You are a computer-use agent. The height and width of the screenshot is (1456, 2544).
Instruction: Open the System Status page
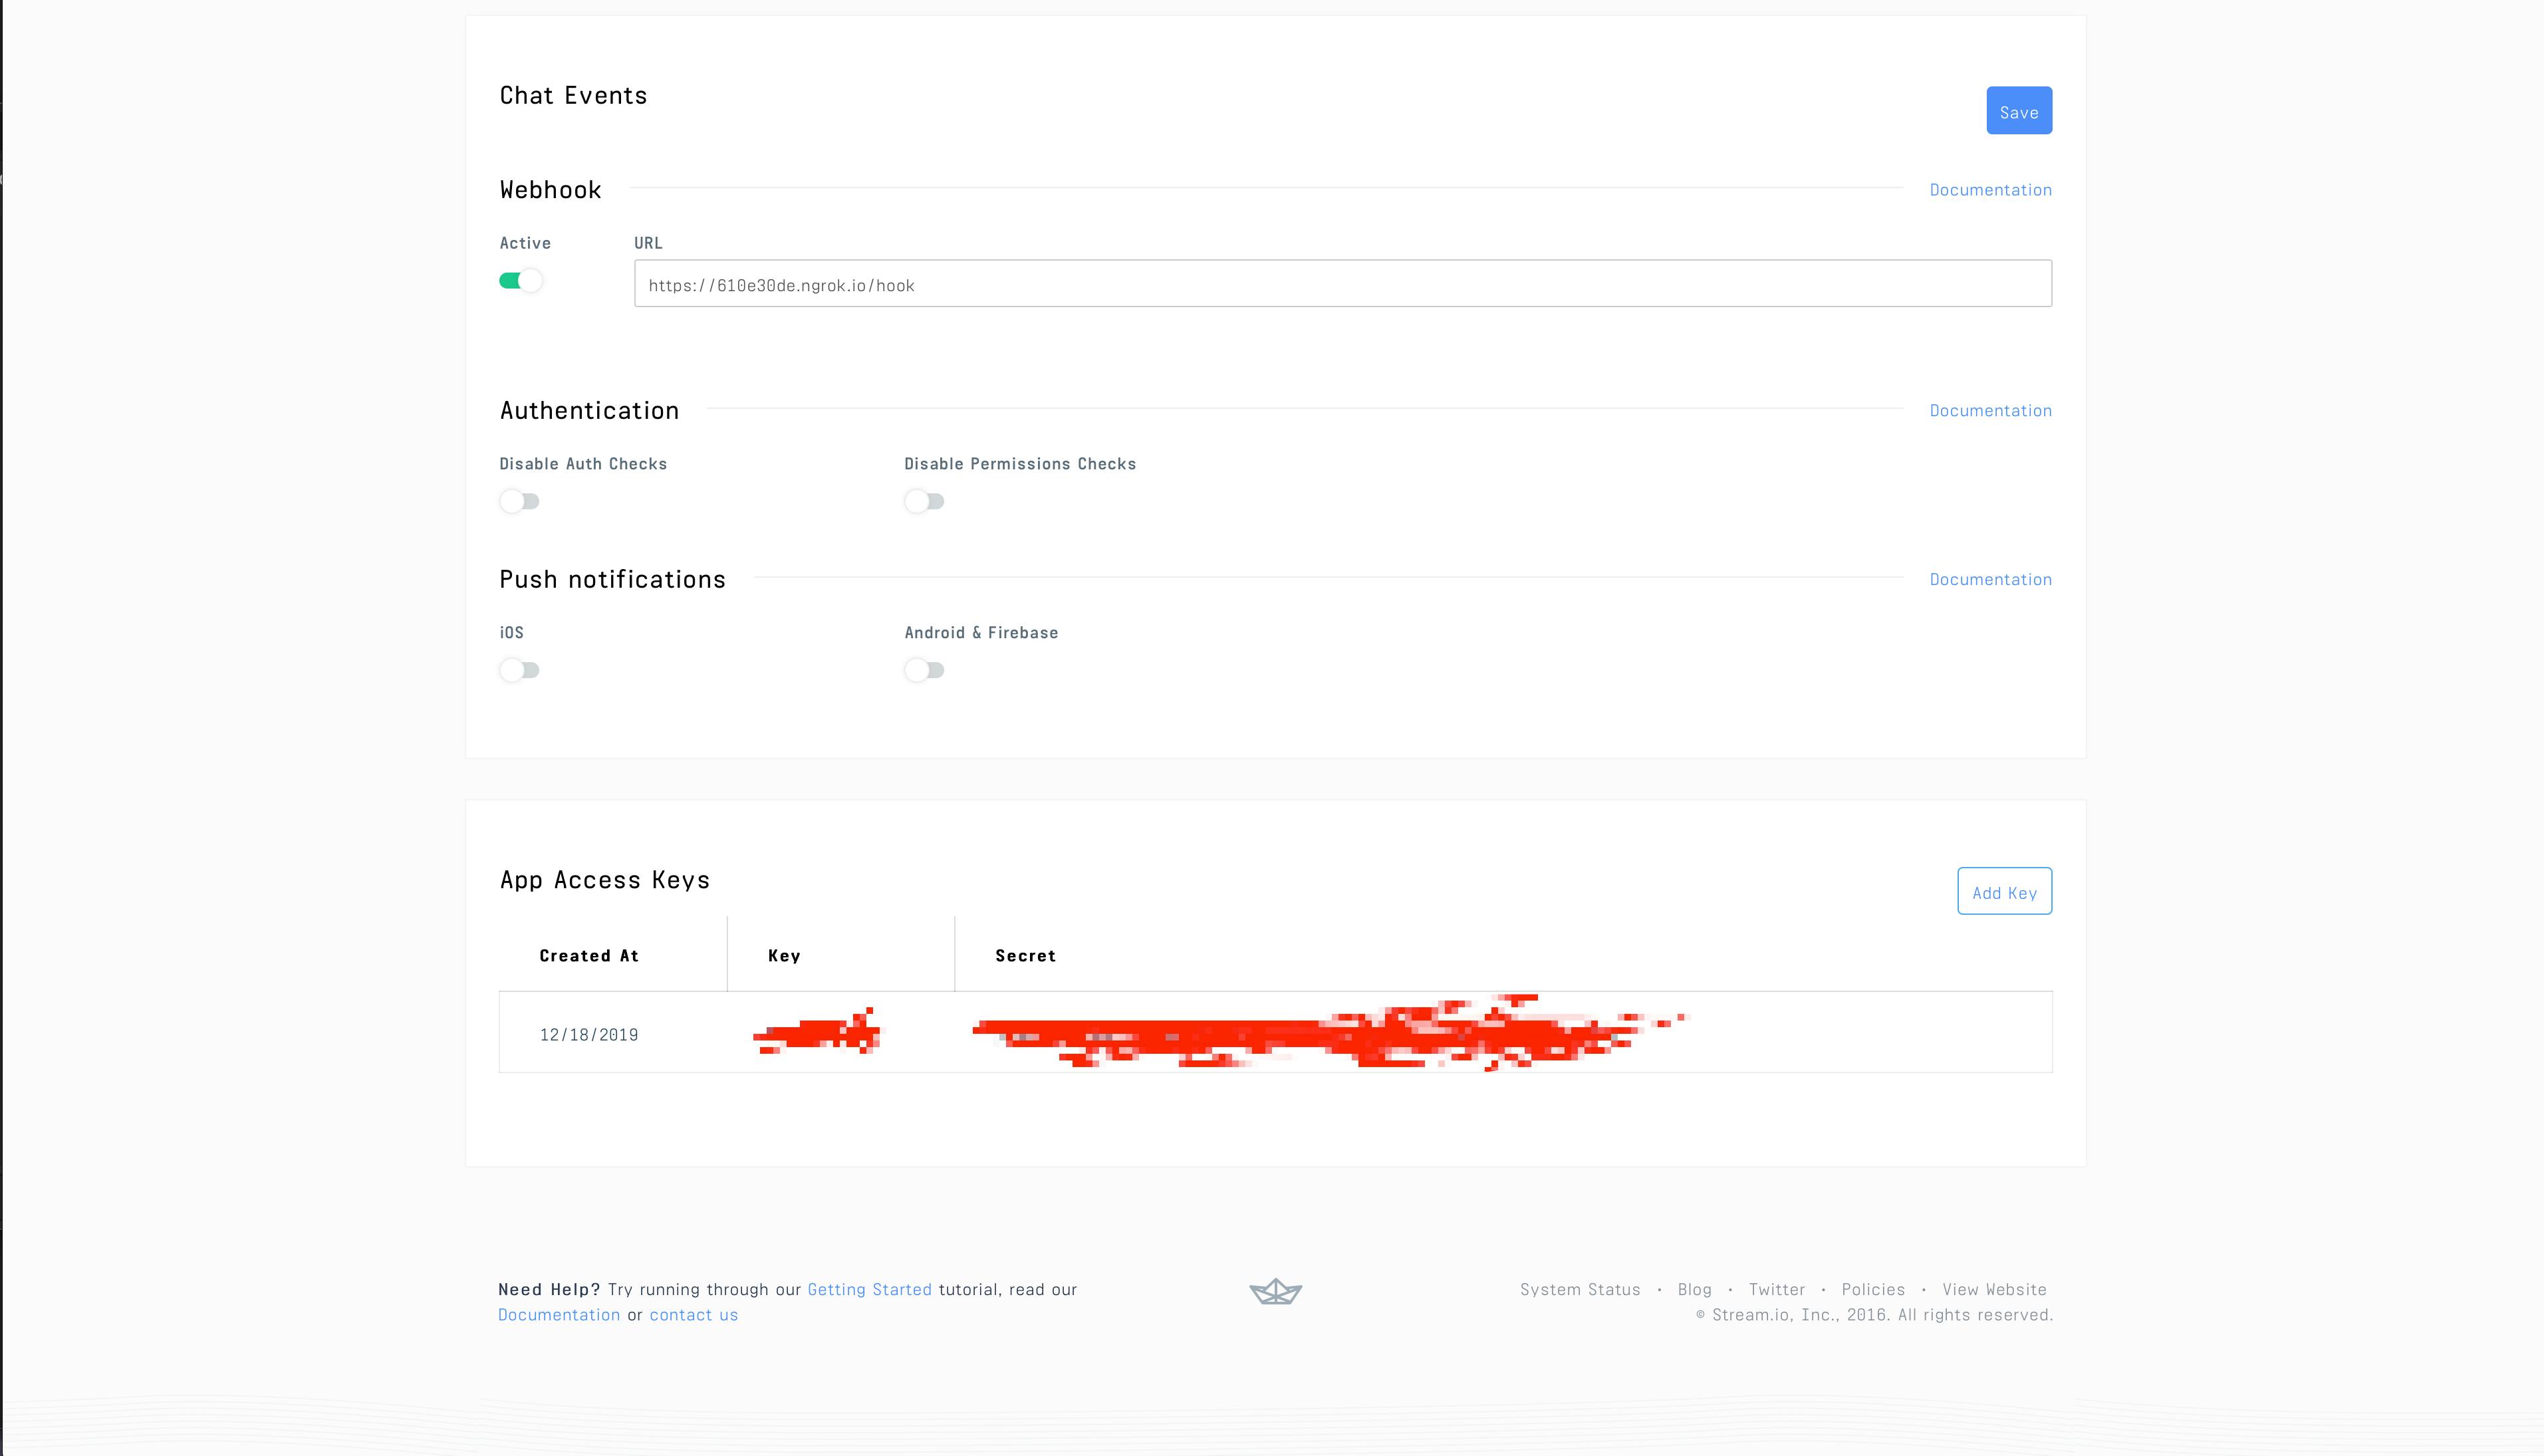click(x=1580, y=1289)
